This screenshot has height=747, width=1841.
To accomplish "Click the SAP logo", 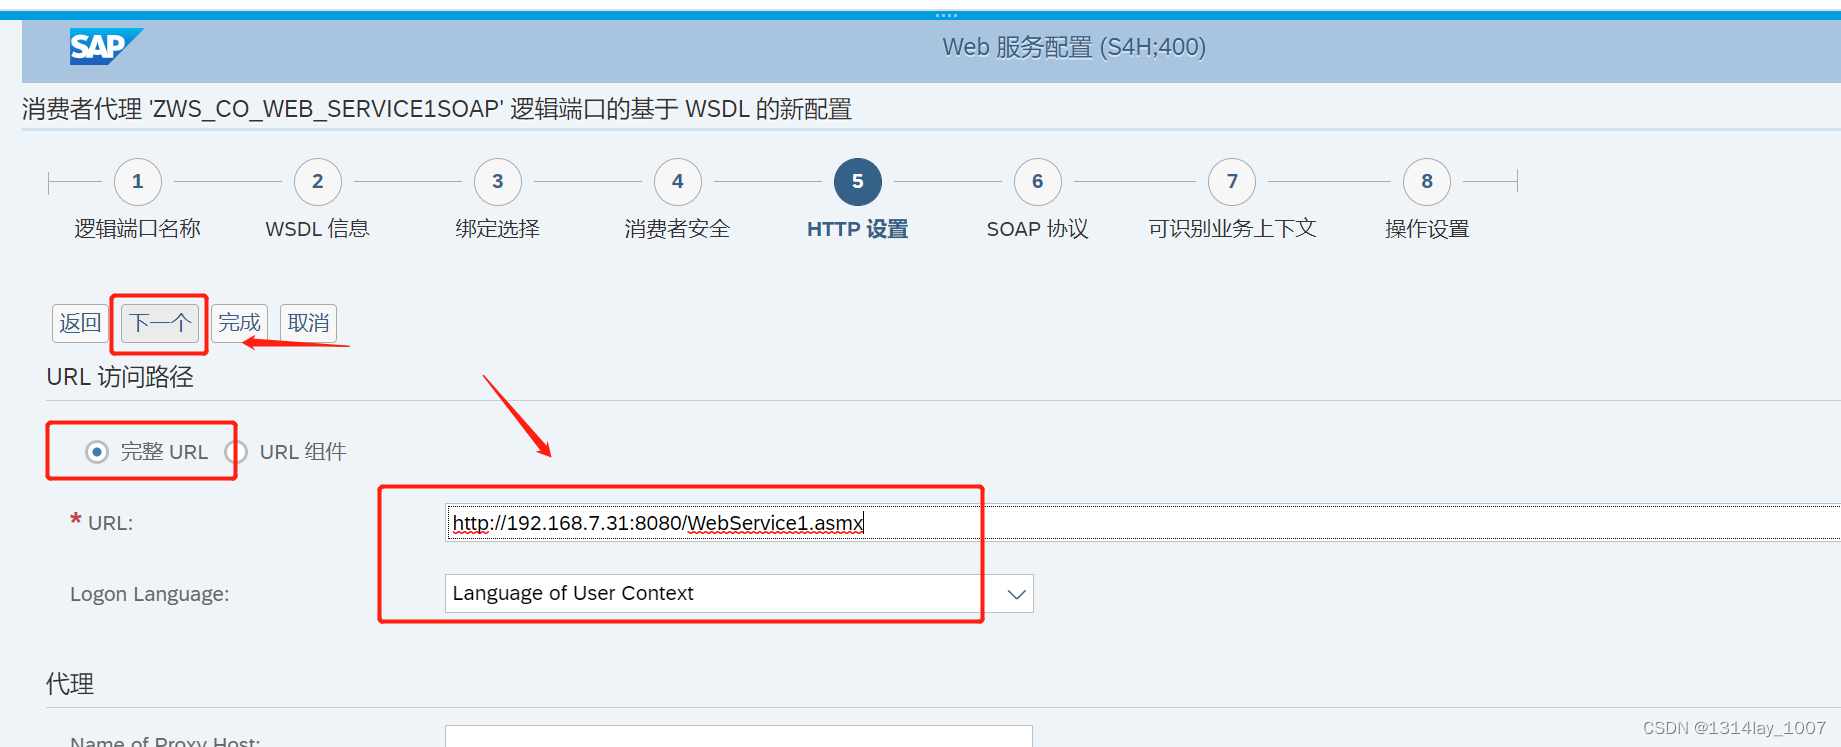I will [106, 47].
